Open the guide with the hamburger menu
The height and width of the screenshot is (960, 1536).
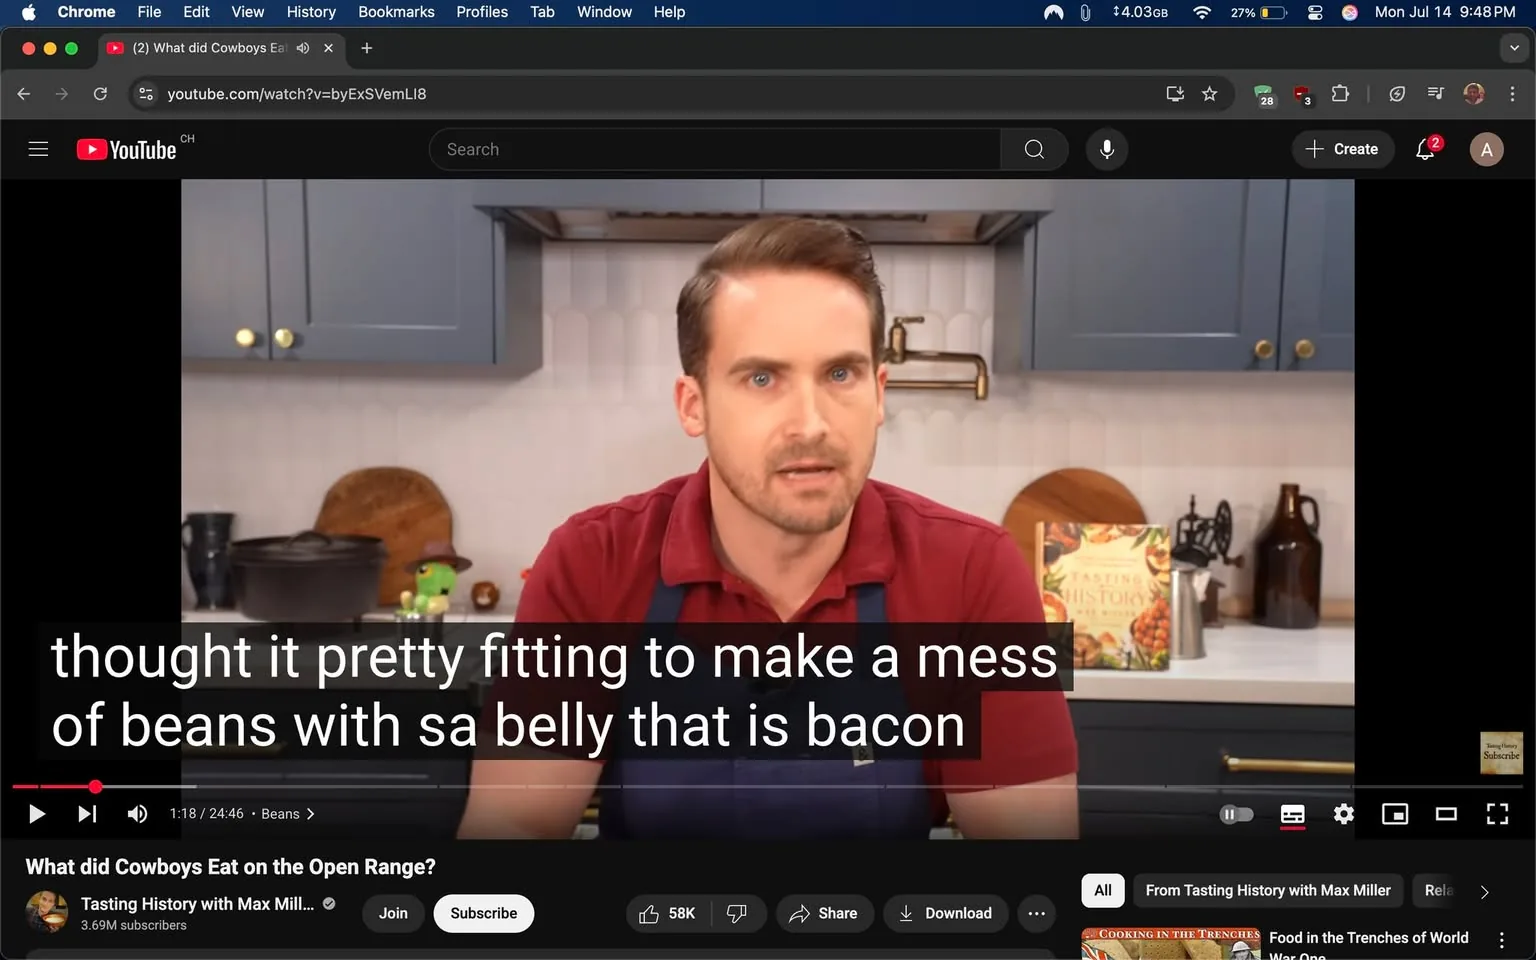click(38, 148)
